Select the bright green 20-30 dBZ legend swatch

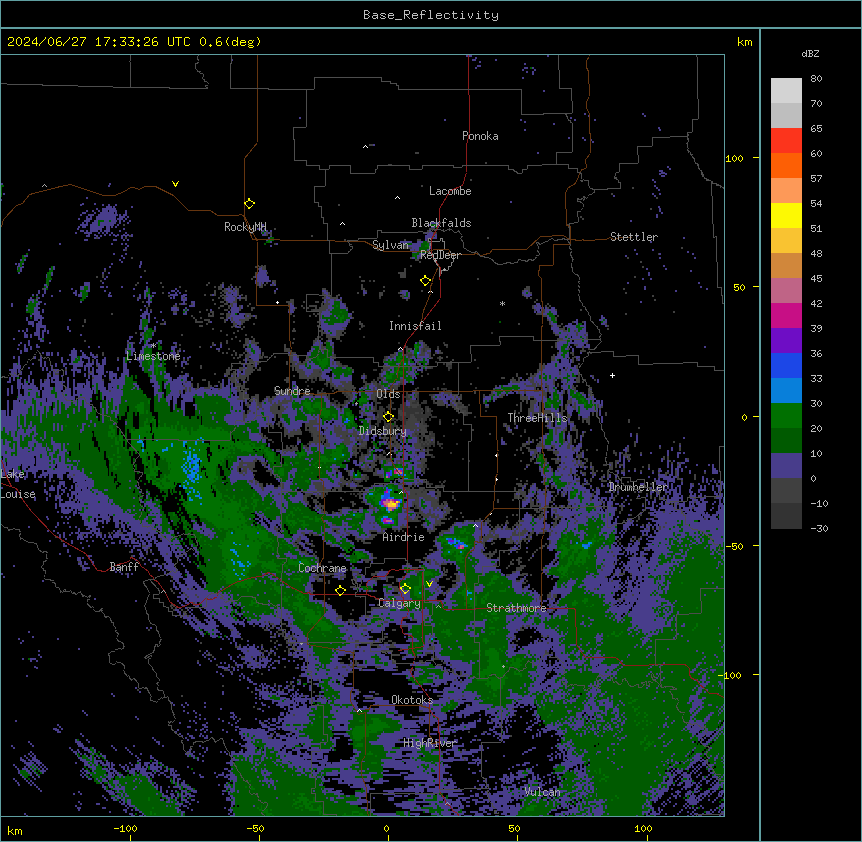tap(786, 416)
